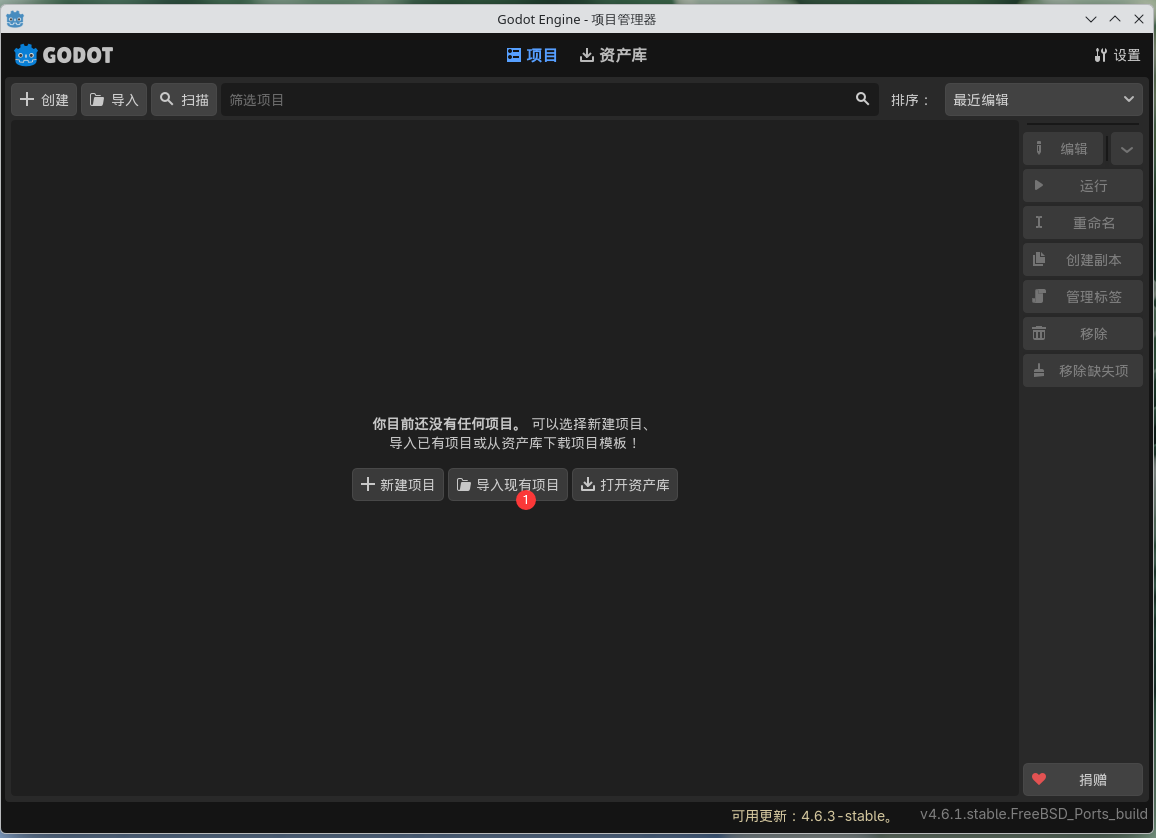Viewport: 1156px width, 838px height.
Task: Click the Godot logo in the header
Action: click(x=63, y=55)
